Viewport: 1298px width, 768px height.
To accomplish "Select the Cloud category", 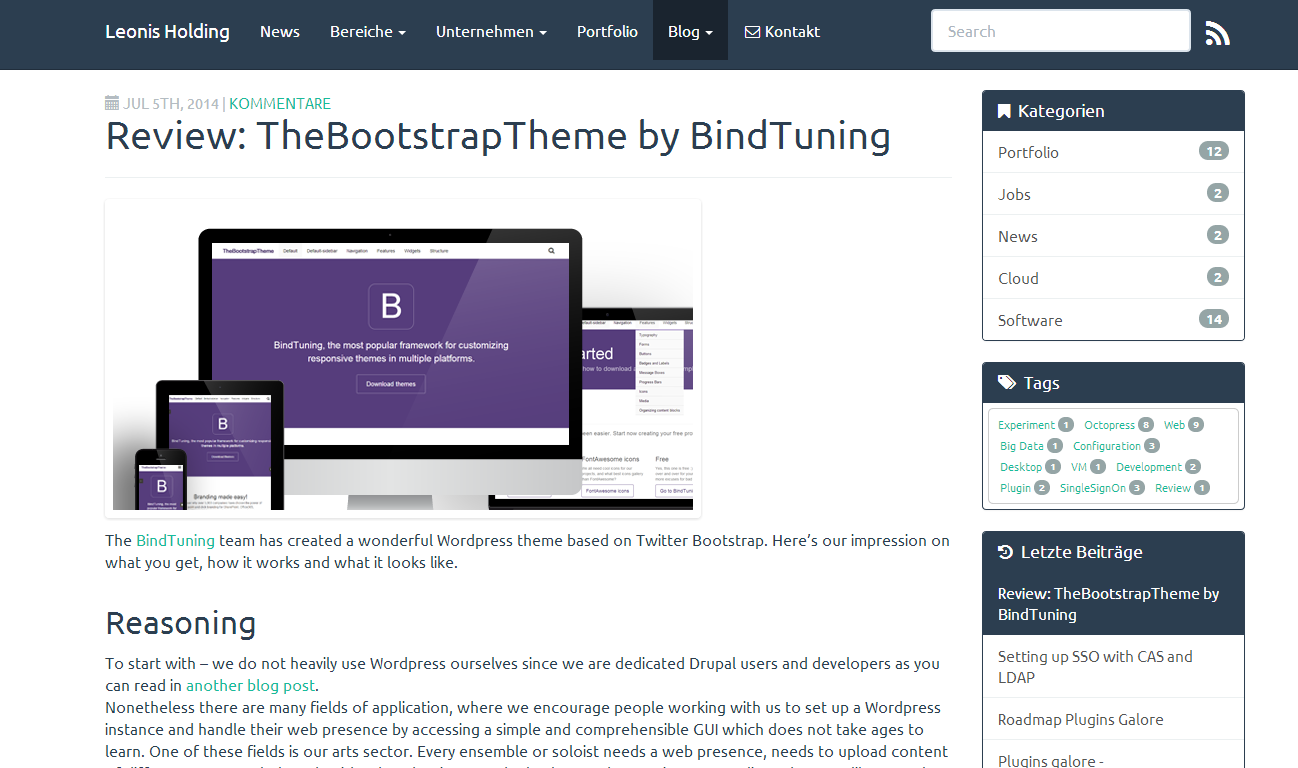I will coord(1113,278).
